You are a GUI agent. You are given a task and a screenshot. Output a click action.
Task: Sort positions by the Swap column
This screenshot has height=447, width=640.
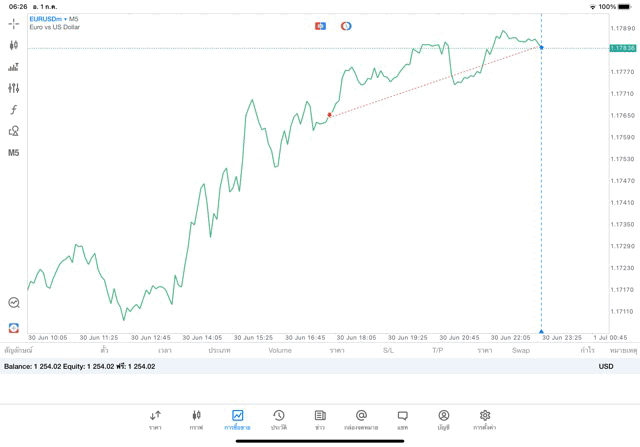tap(520, 351)
